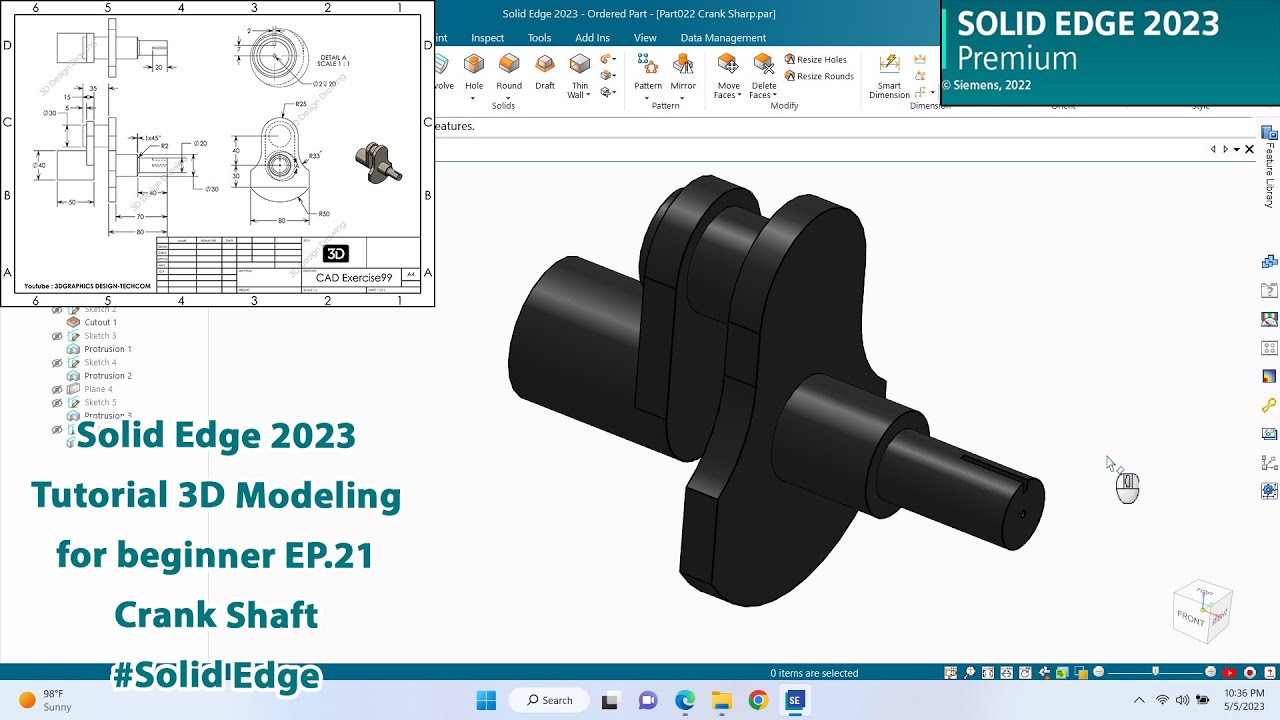This screenshot has width=1280, height=720.
Task: Open Feature Library panel icon
Action: point(1269,134)
